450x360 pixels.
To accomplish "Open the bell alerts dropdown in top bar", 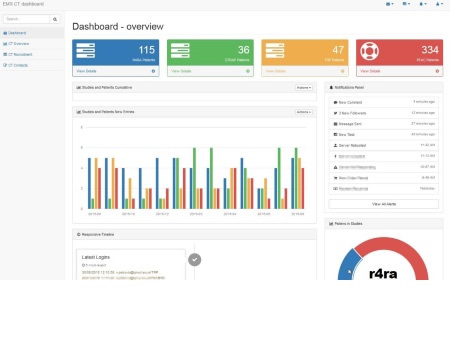I will point(423,4).
